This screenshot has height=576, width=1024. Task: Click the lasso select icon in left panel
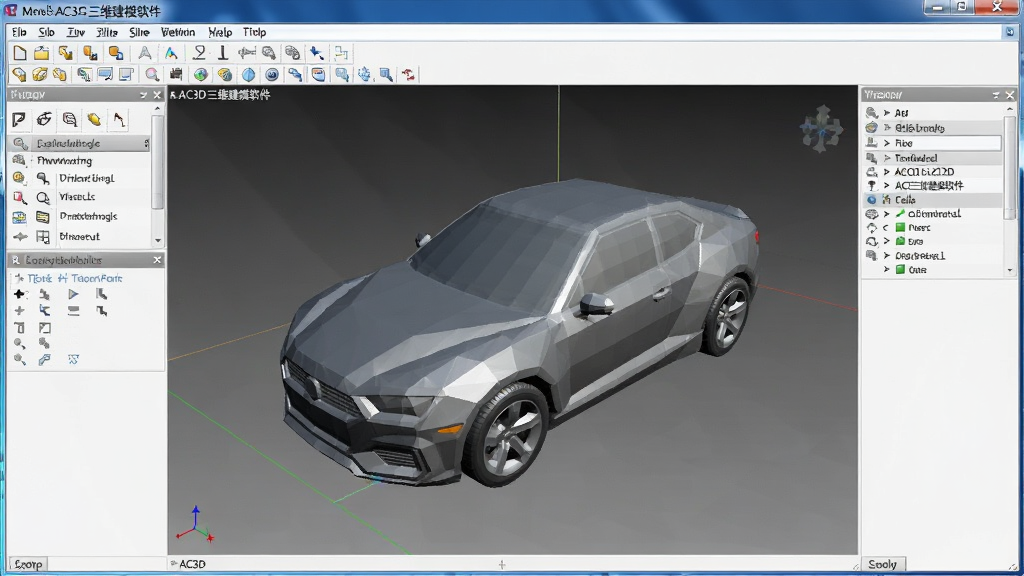(x=69, y=119)
